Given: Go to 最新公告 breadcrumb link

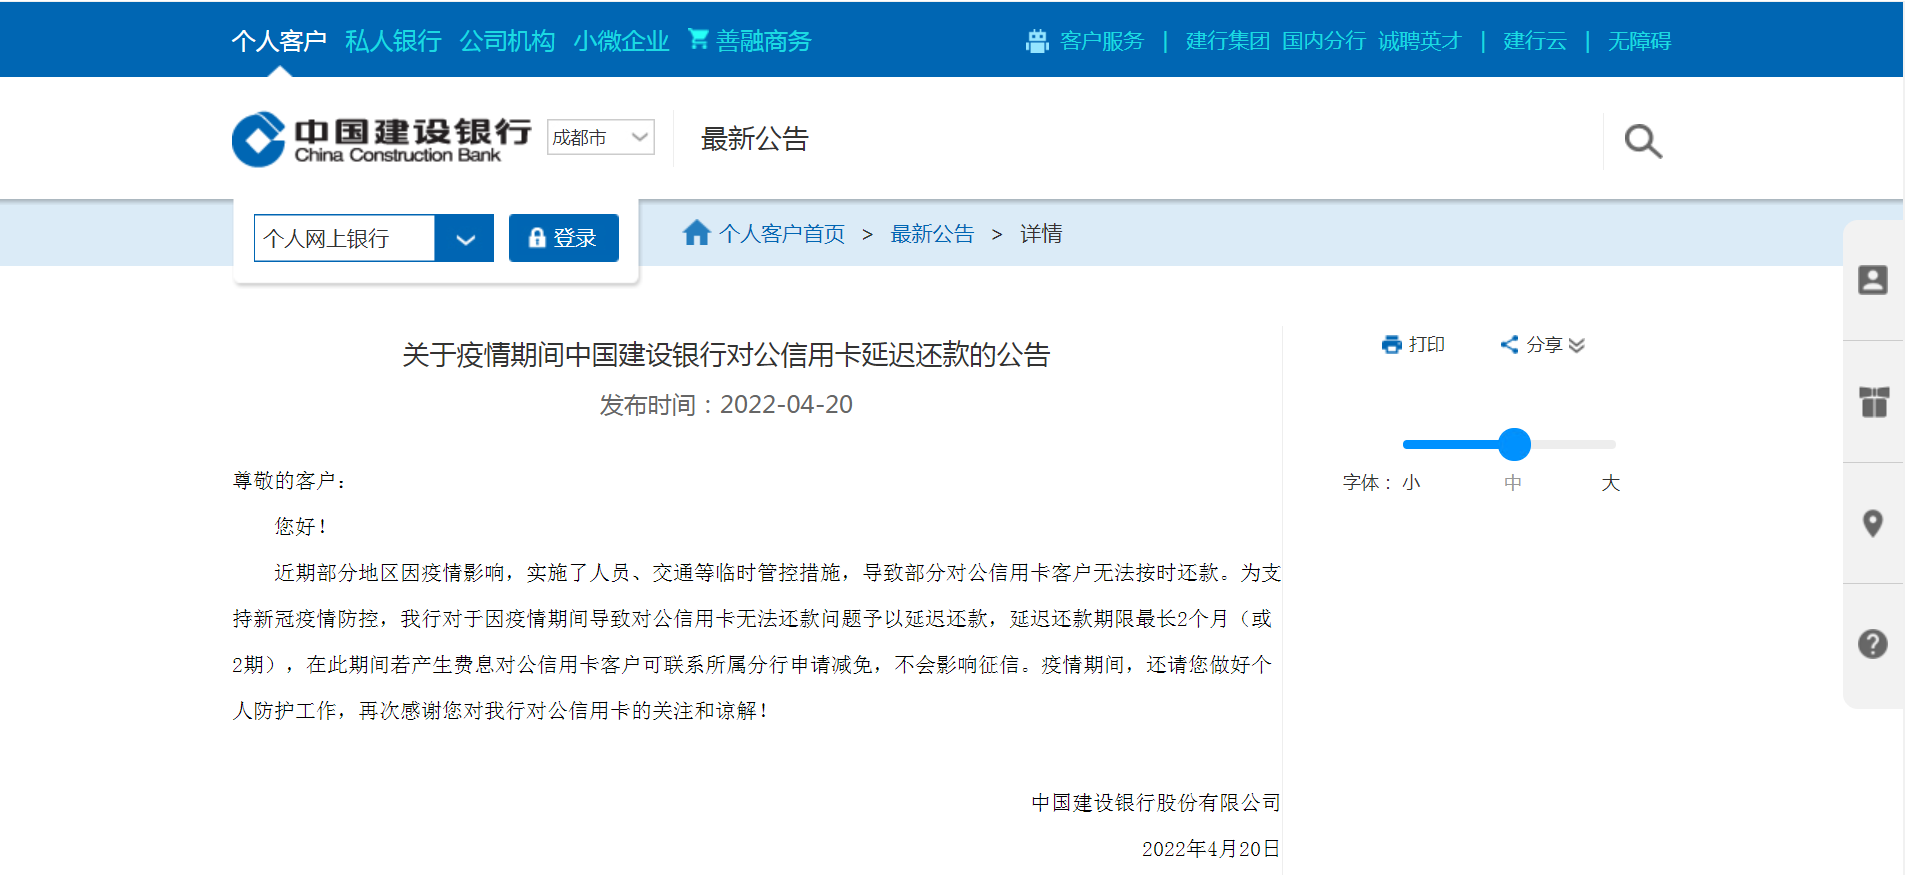Looking at the screenshot, I should (x=932, y=234).
